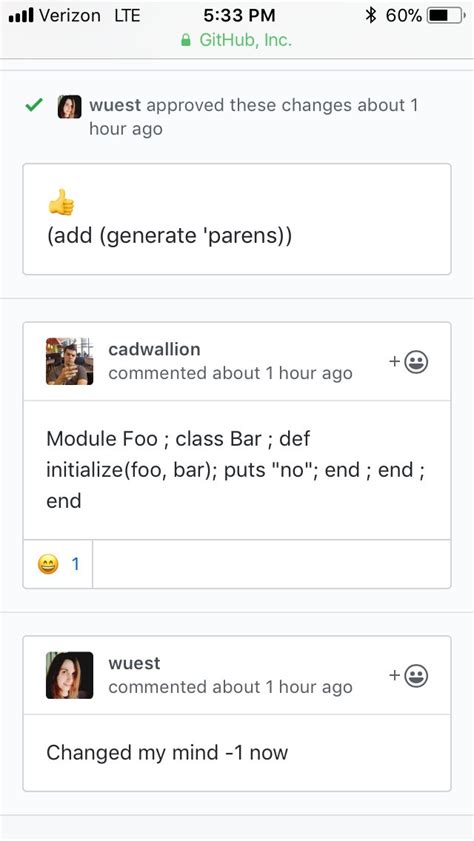Tap the GitHub, Inc. address bar
This screenshot has height=841, width=474.
pyautogui.click(x=237, y=40)
